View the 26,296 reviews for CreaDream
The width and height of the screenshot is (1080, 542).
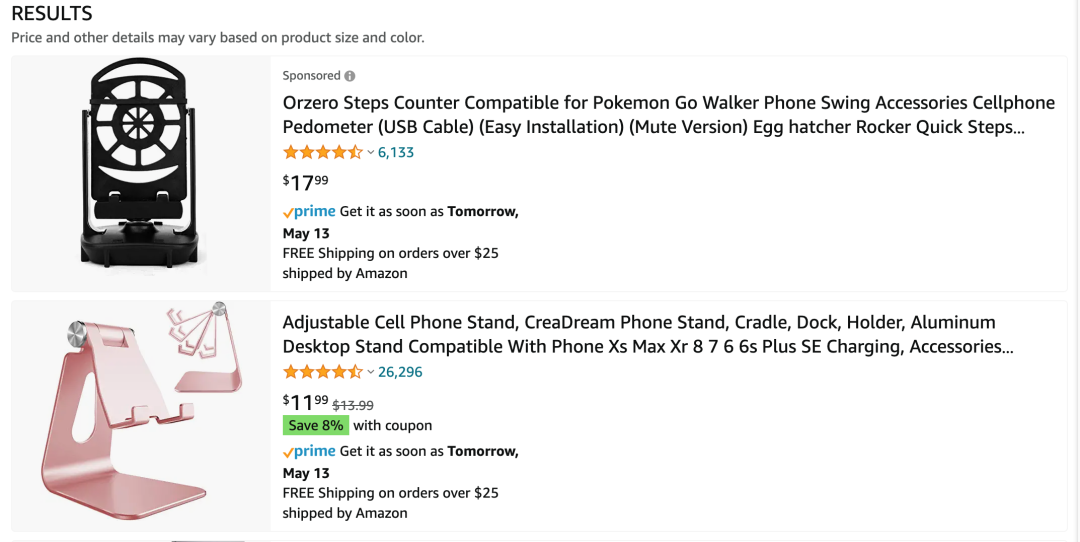[400, 372]
